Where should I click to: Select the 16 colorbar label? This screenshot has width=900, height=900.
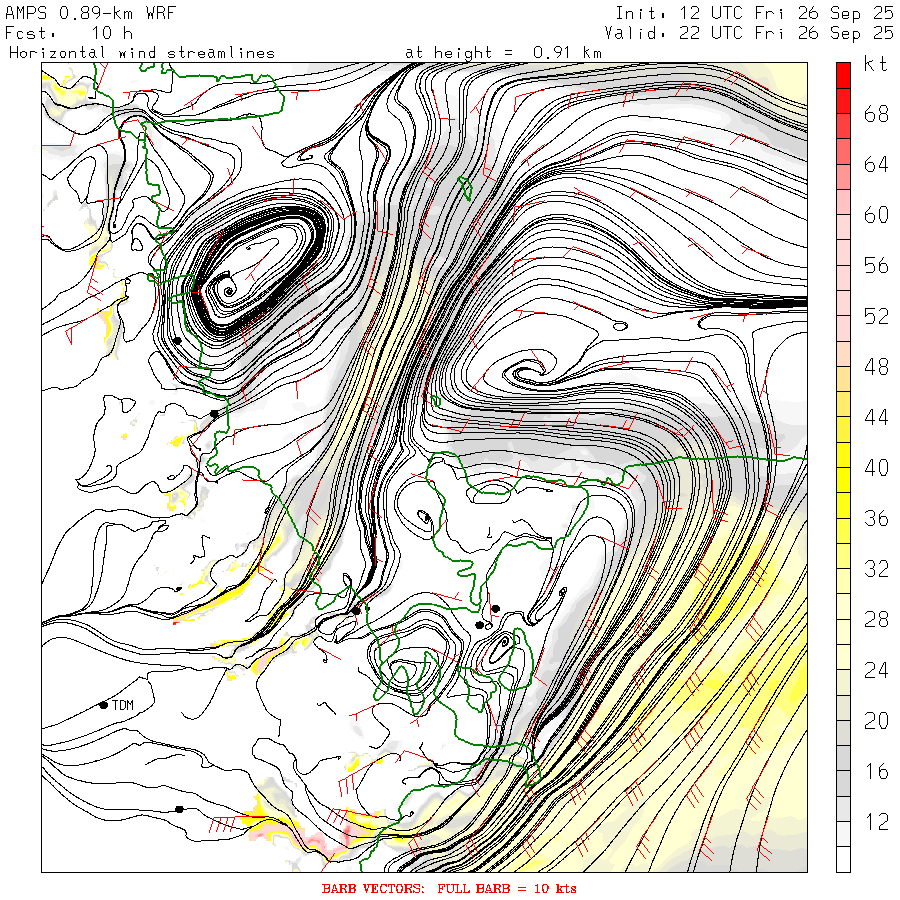tap(876, 771)
